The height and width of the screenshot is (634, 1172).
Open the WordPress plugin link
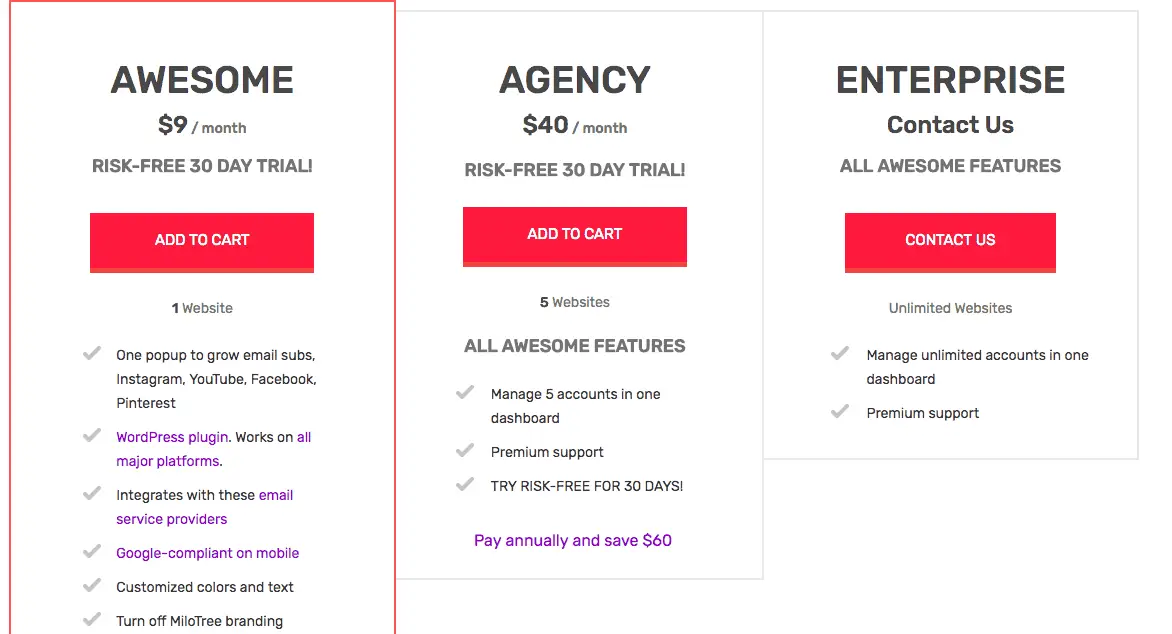172,437
